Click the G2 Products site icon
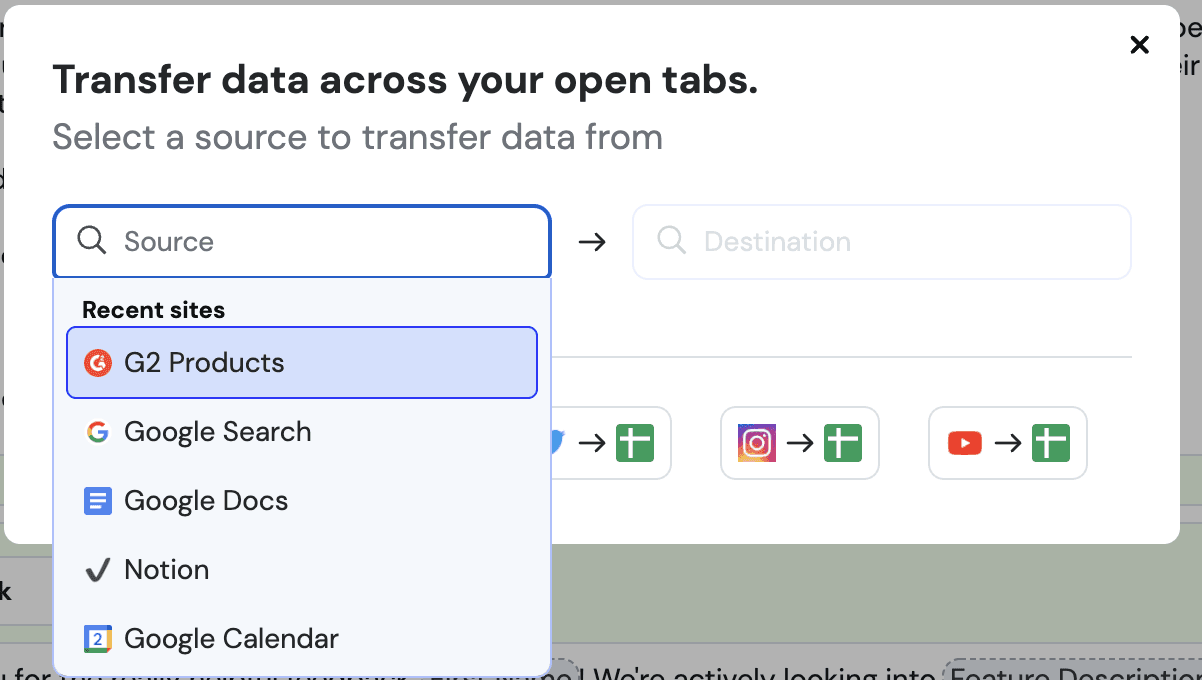 click(96, 363)
